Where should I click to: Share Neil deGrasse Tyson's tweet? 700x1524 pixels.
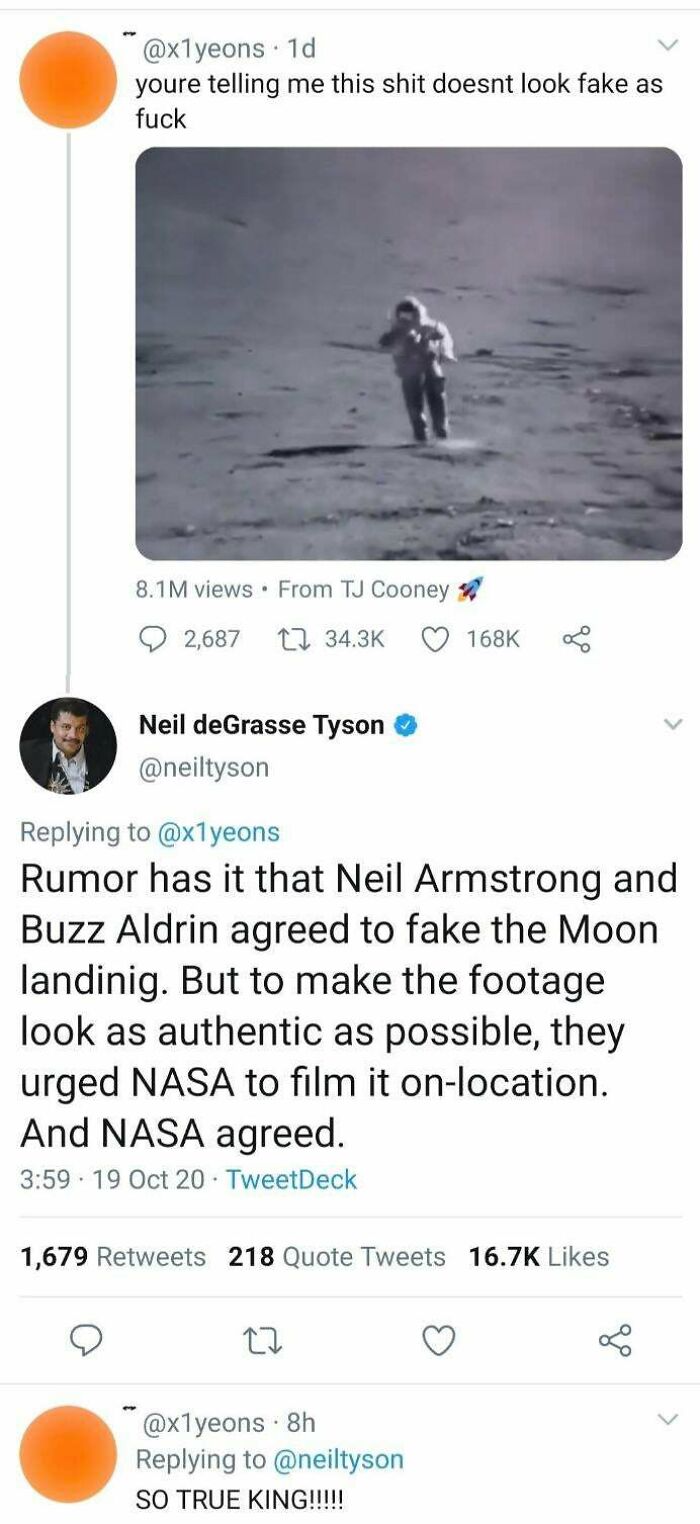click(614, 1339)
